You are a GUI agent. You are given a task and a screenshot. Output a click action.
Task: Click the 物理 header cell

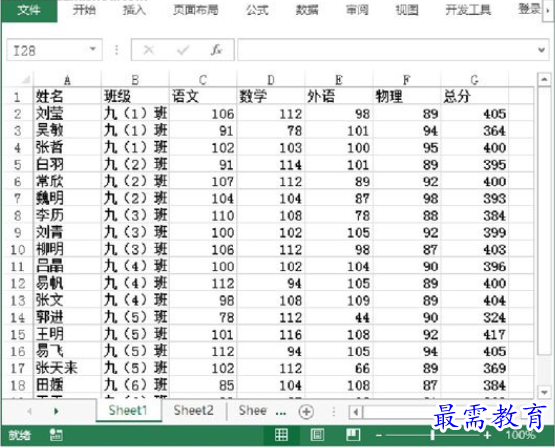point(407,96)
